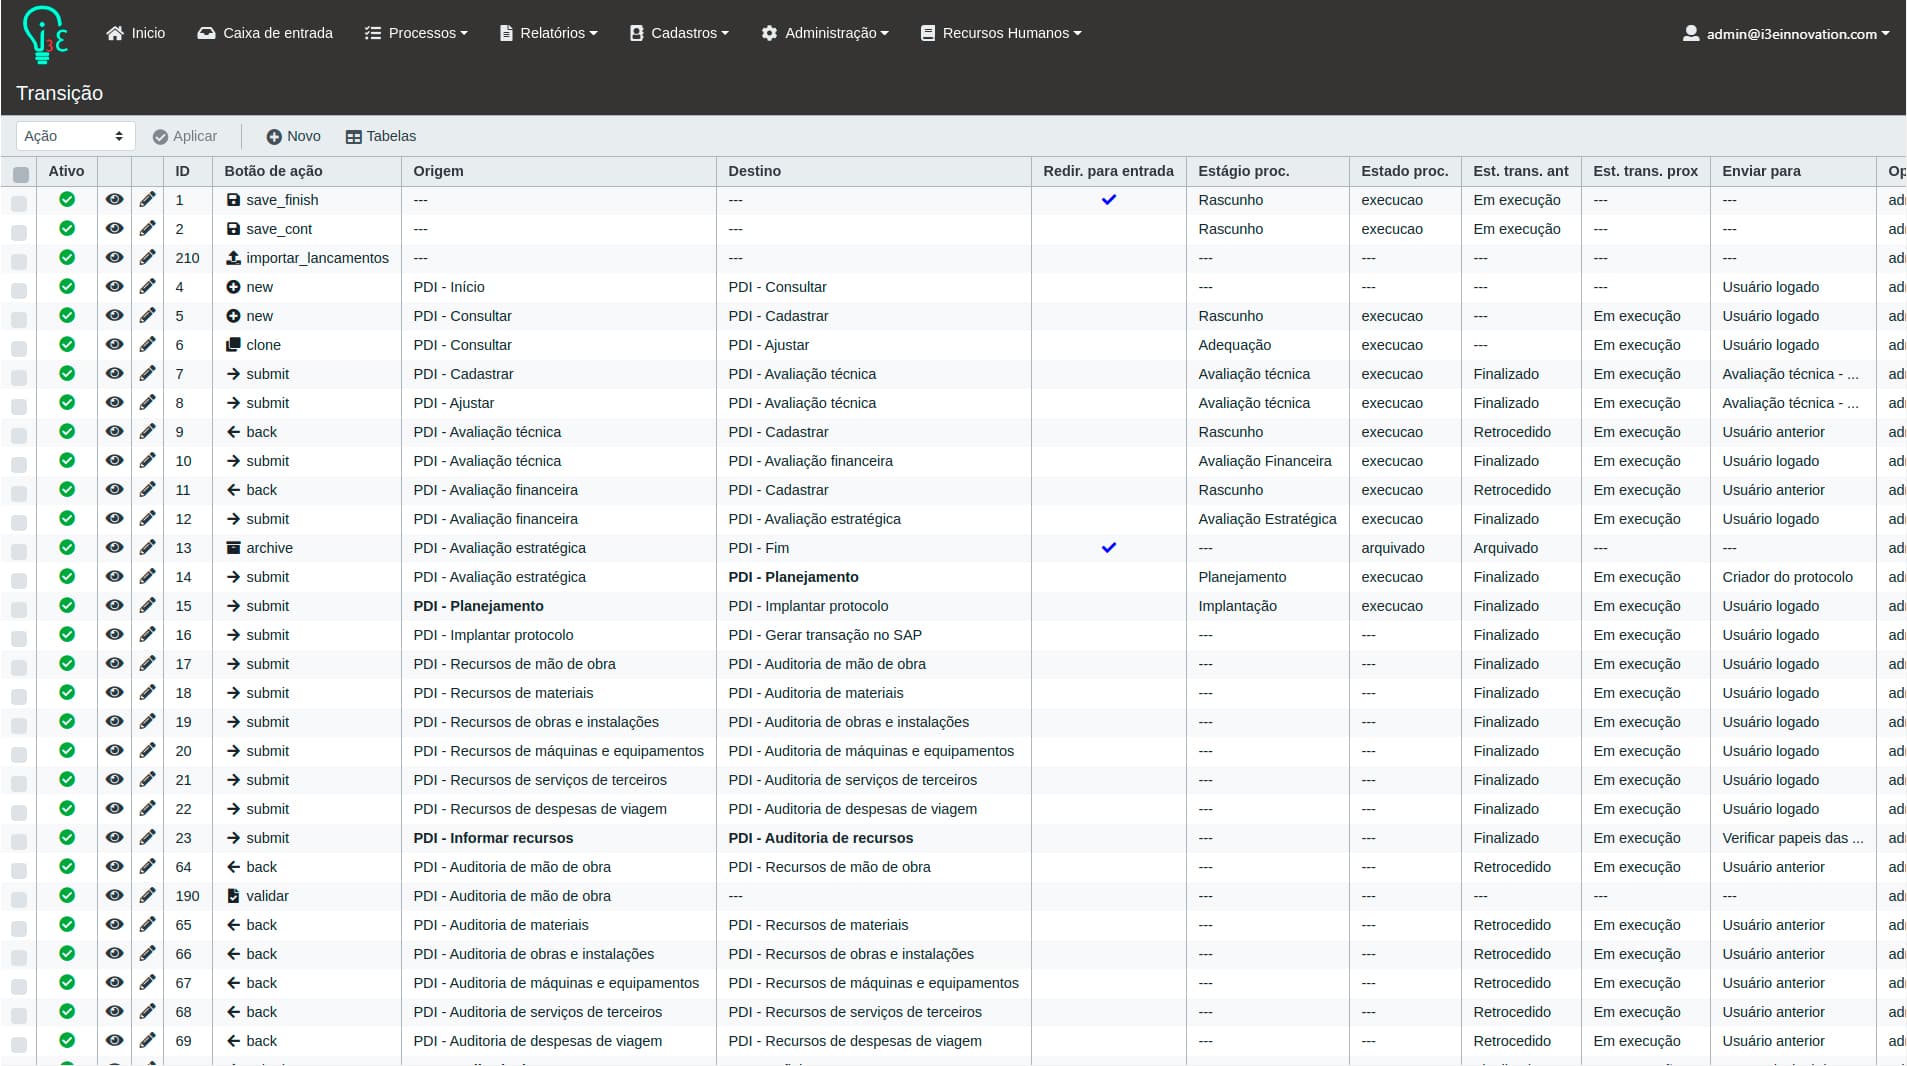Edit transition with ID 21
The width and height of the screenshot is (1907, 1066).
click(x=148, y=780)
